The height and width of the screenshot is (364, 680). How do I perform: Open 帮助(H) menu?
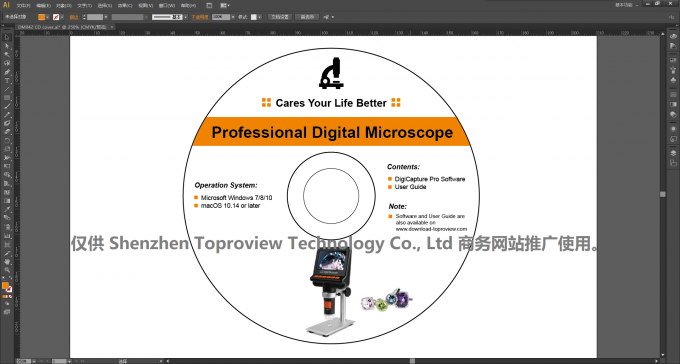click(x=188, y=6)
